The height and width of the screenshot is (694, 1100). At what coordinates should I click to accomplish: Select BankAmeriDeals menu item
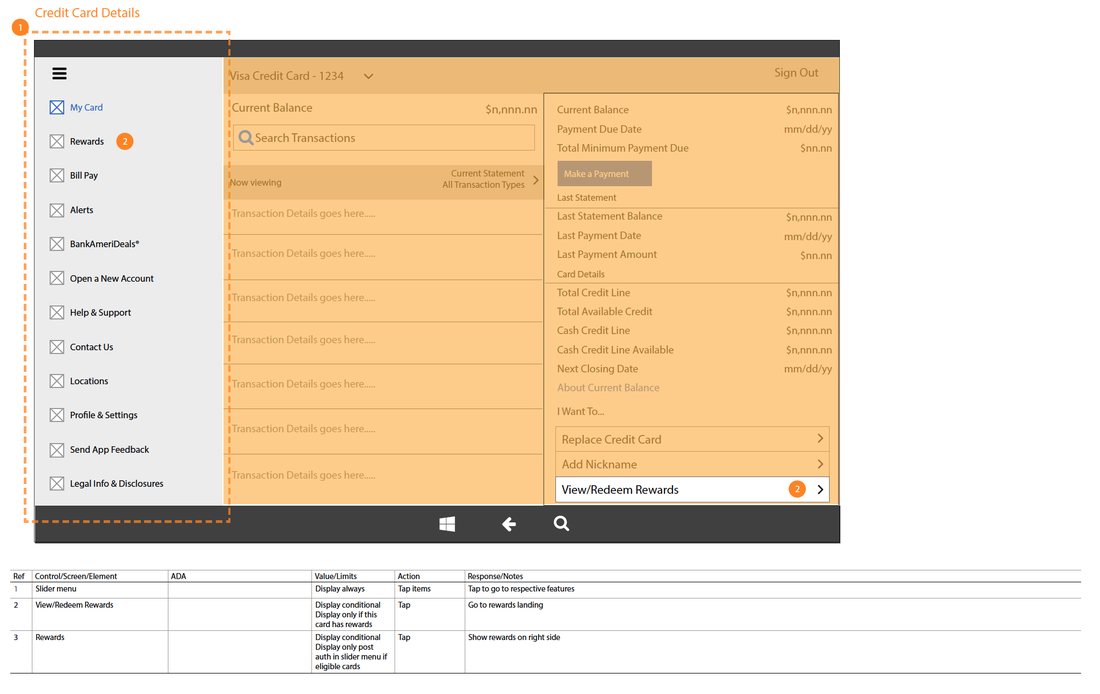pyautogui.click(x=105, y=244)
